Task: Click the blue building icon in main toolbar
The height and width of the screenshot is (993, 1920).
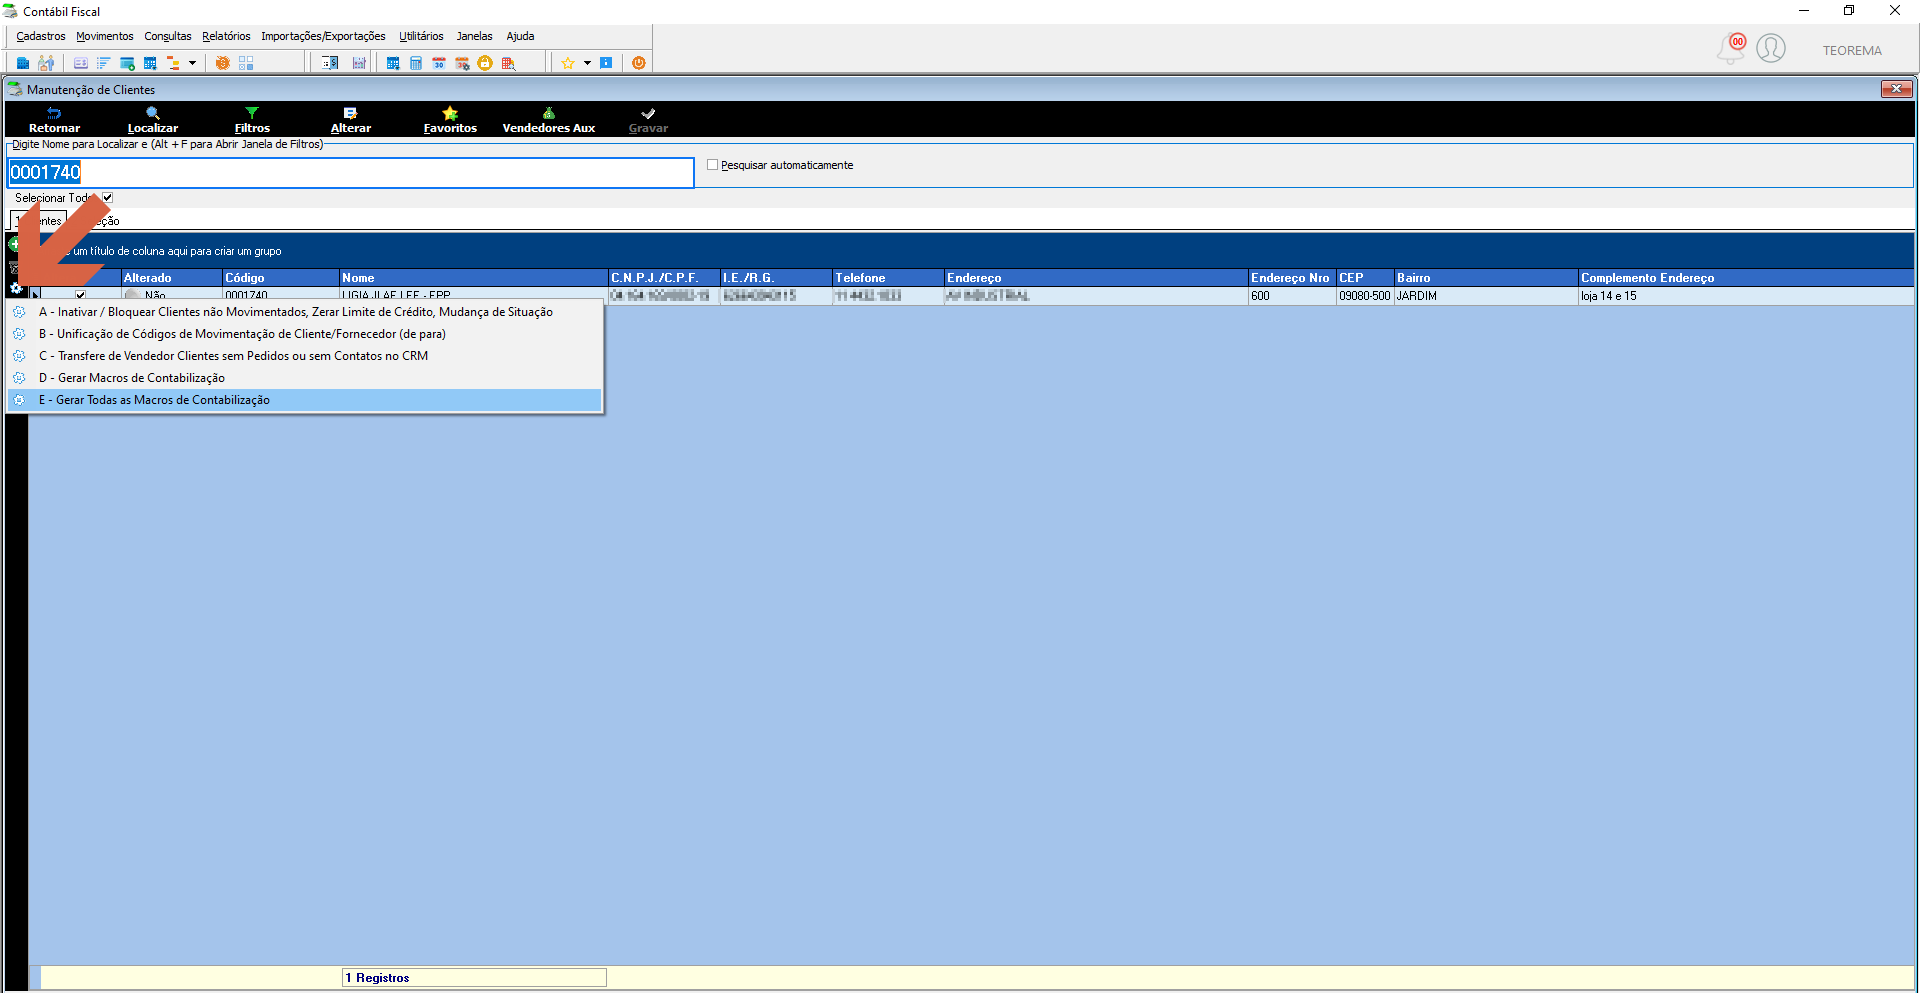Action: tap(23, 63)
